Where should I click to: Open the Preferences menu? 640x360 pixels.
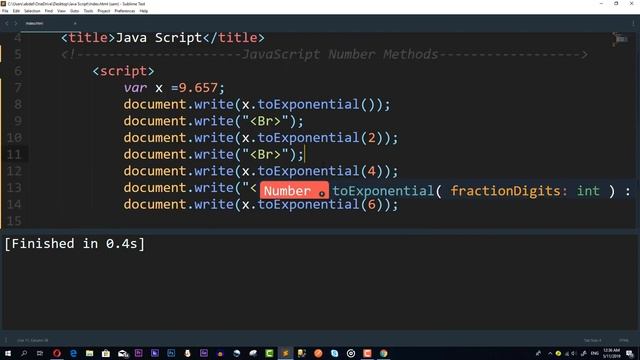click(124, 11)
